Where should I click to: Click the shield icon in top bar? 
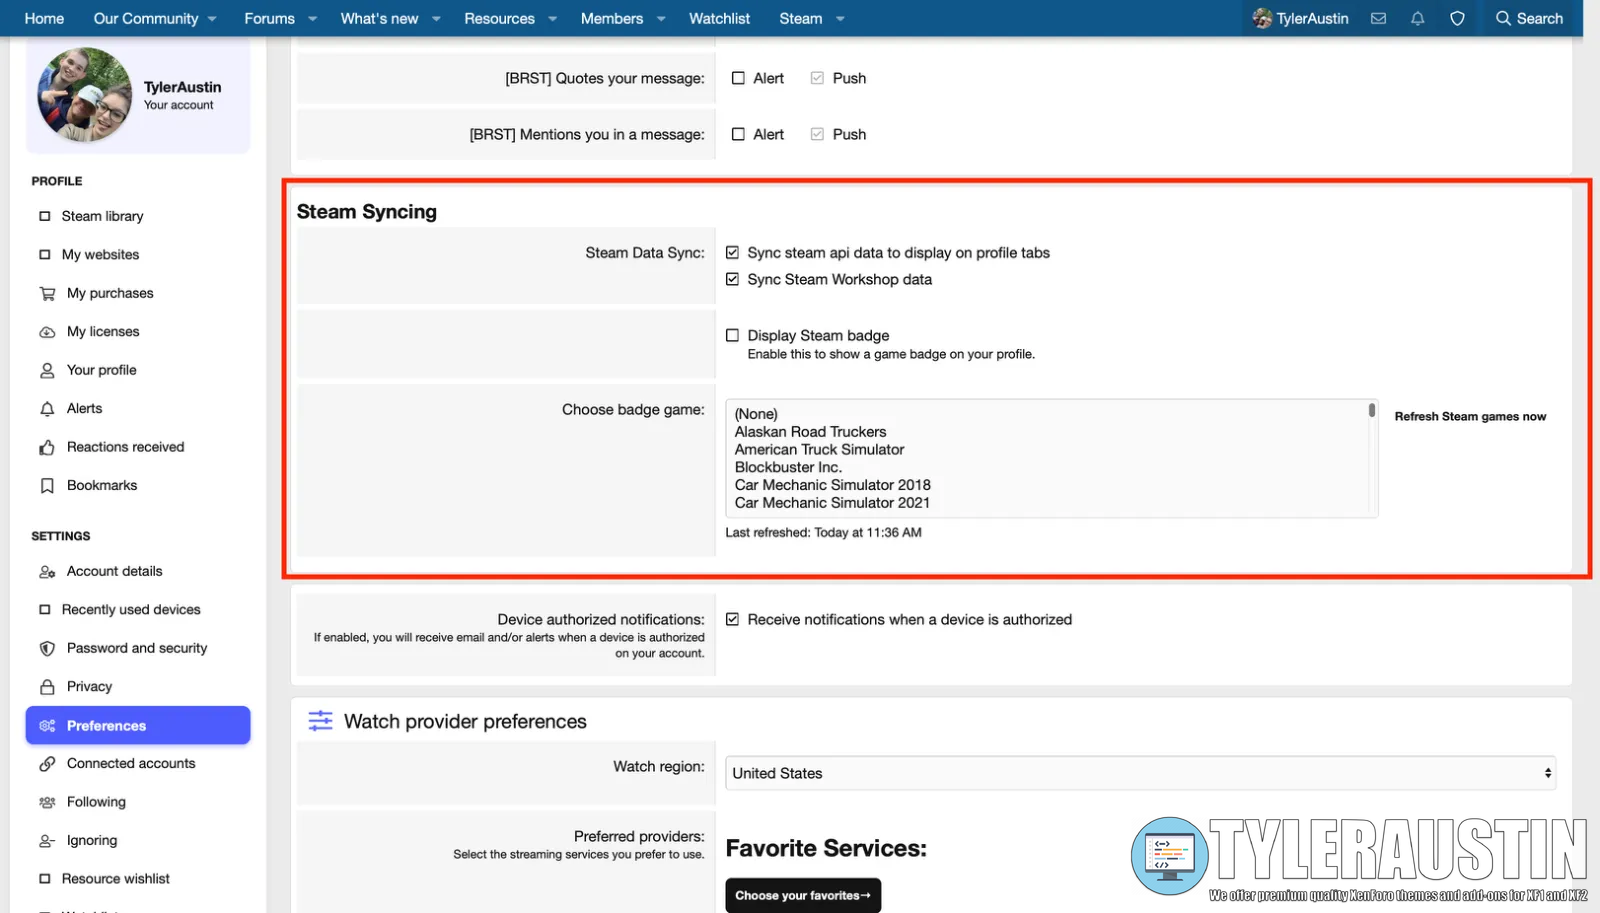[x=1457, y=18]
